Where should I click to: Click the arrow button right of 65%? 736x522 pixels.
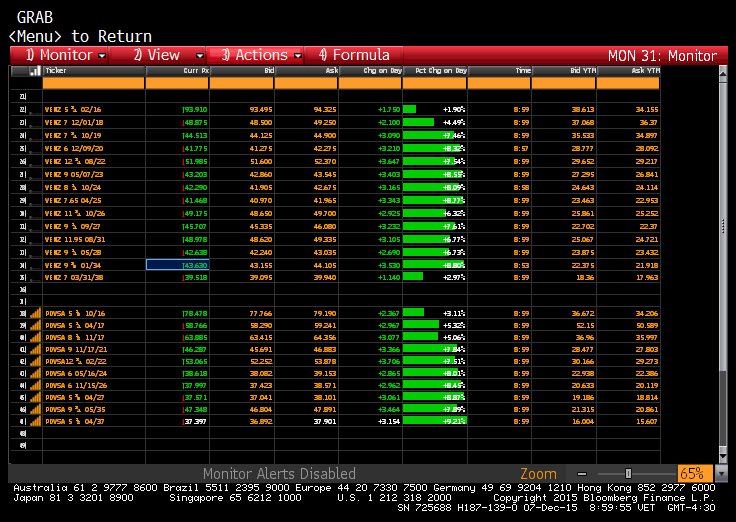coord(721,473)
